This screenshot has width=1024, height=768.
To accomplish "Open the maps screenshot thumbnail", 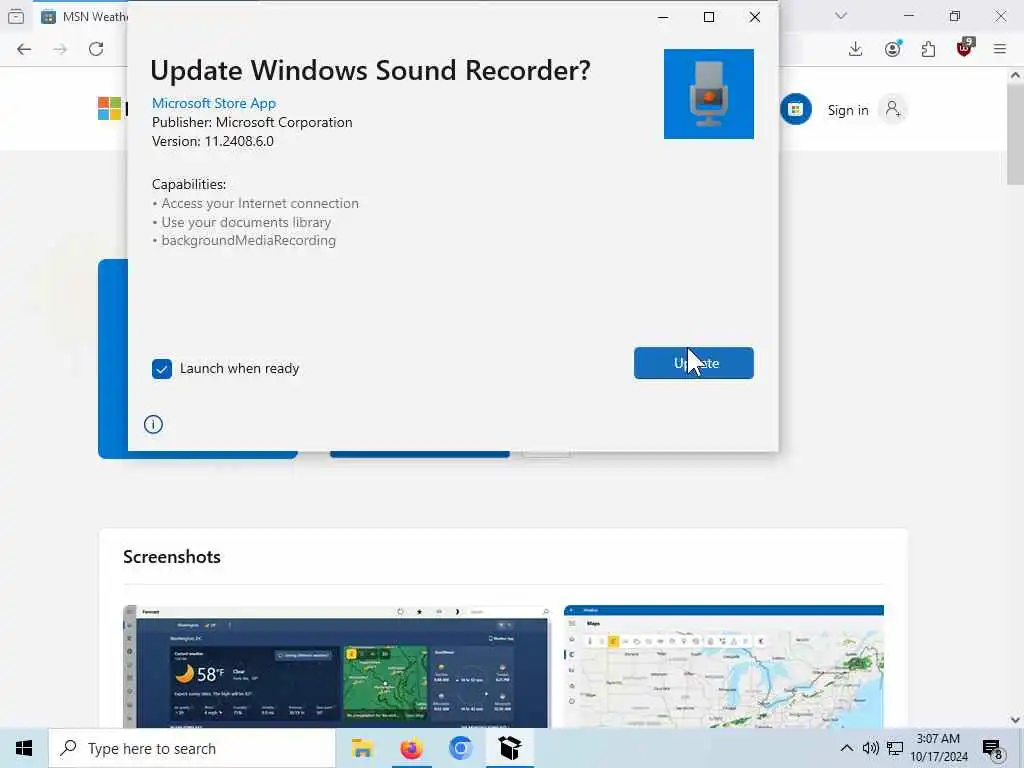I will (724, 666).
